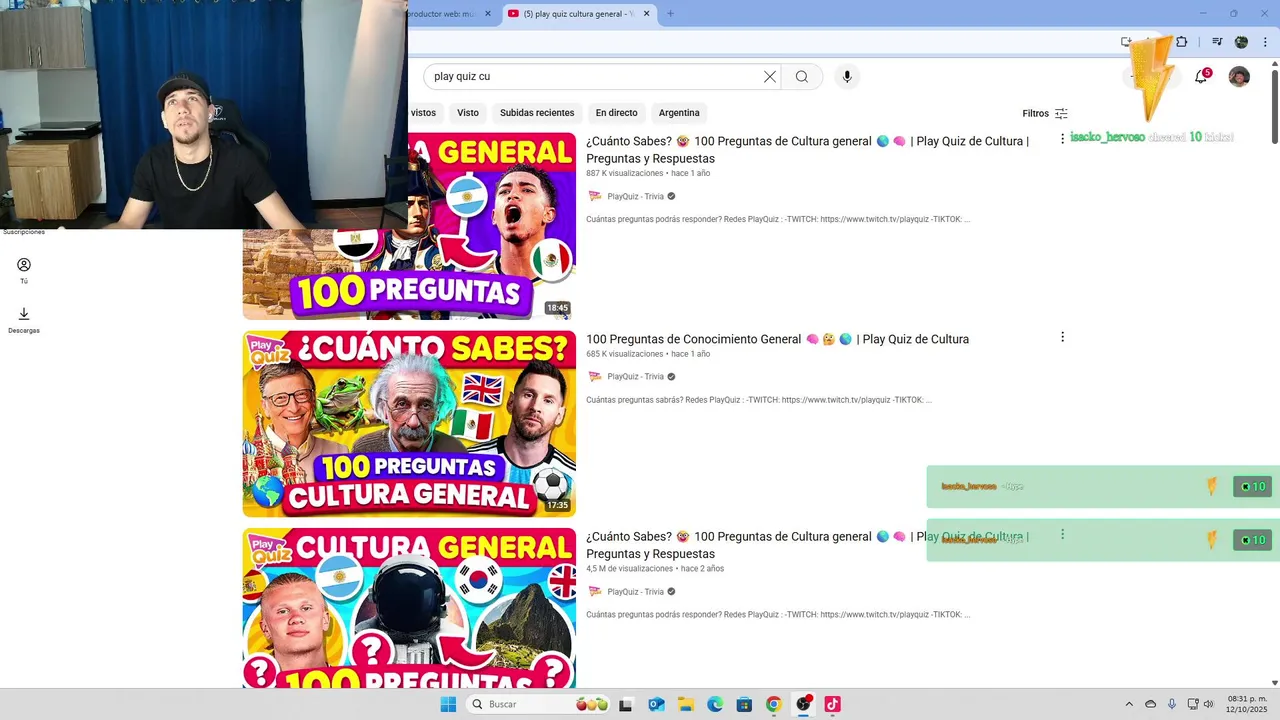Screen dimensions: 1280x720
Task: Open PlayQuiz - Trivia channel under first video
Action: point(635,197)
